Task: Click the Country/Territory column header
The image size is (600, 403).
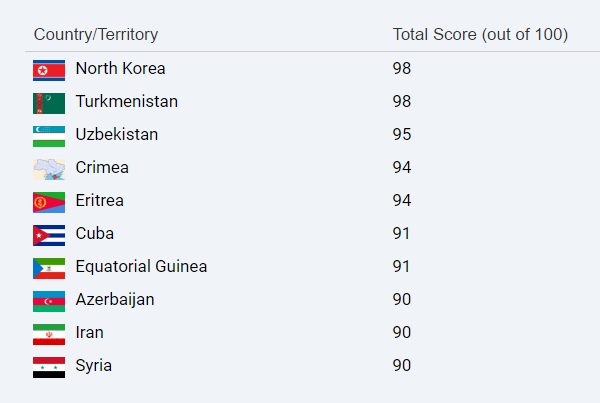Action: [95, 35]
